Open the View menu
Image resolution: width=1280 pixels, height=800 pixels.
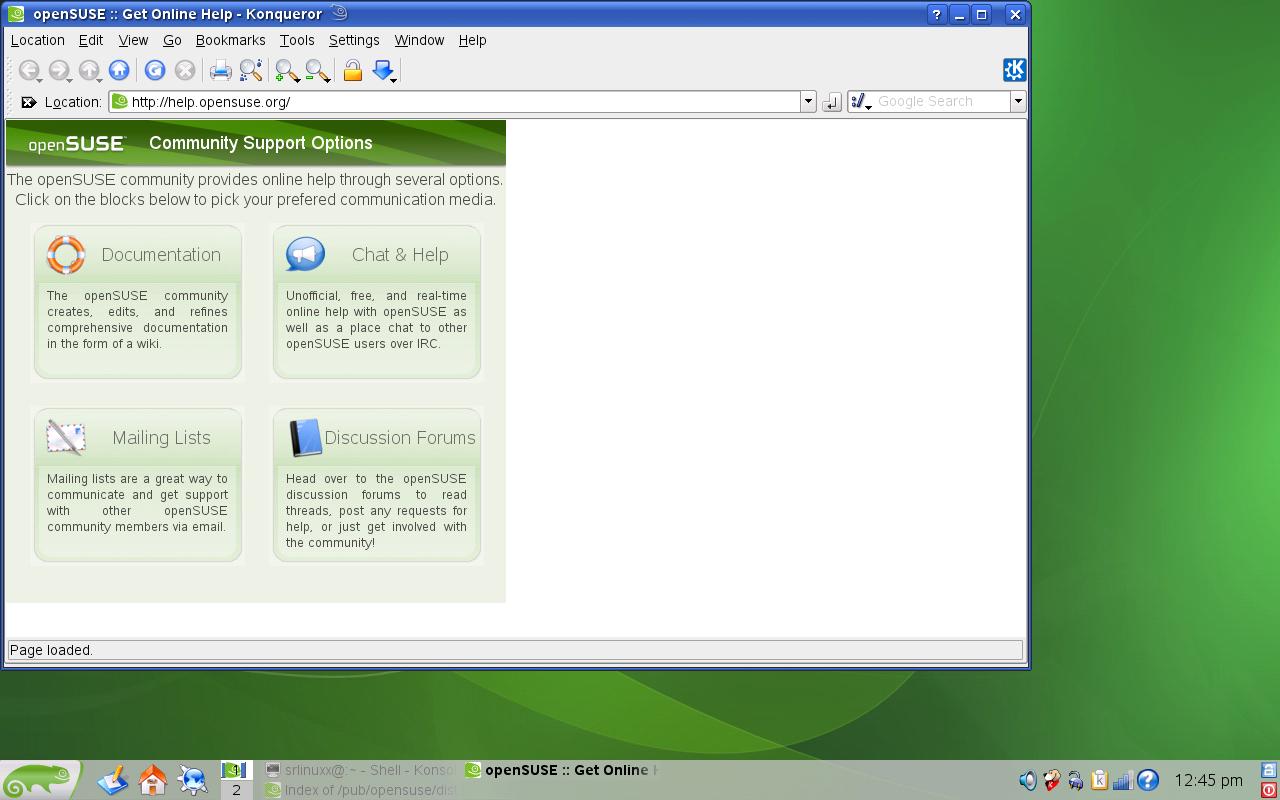tap(133, 40)
